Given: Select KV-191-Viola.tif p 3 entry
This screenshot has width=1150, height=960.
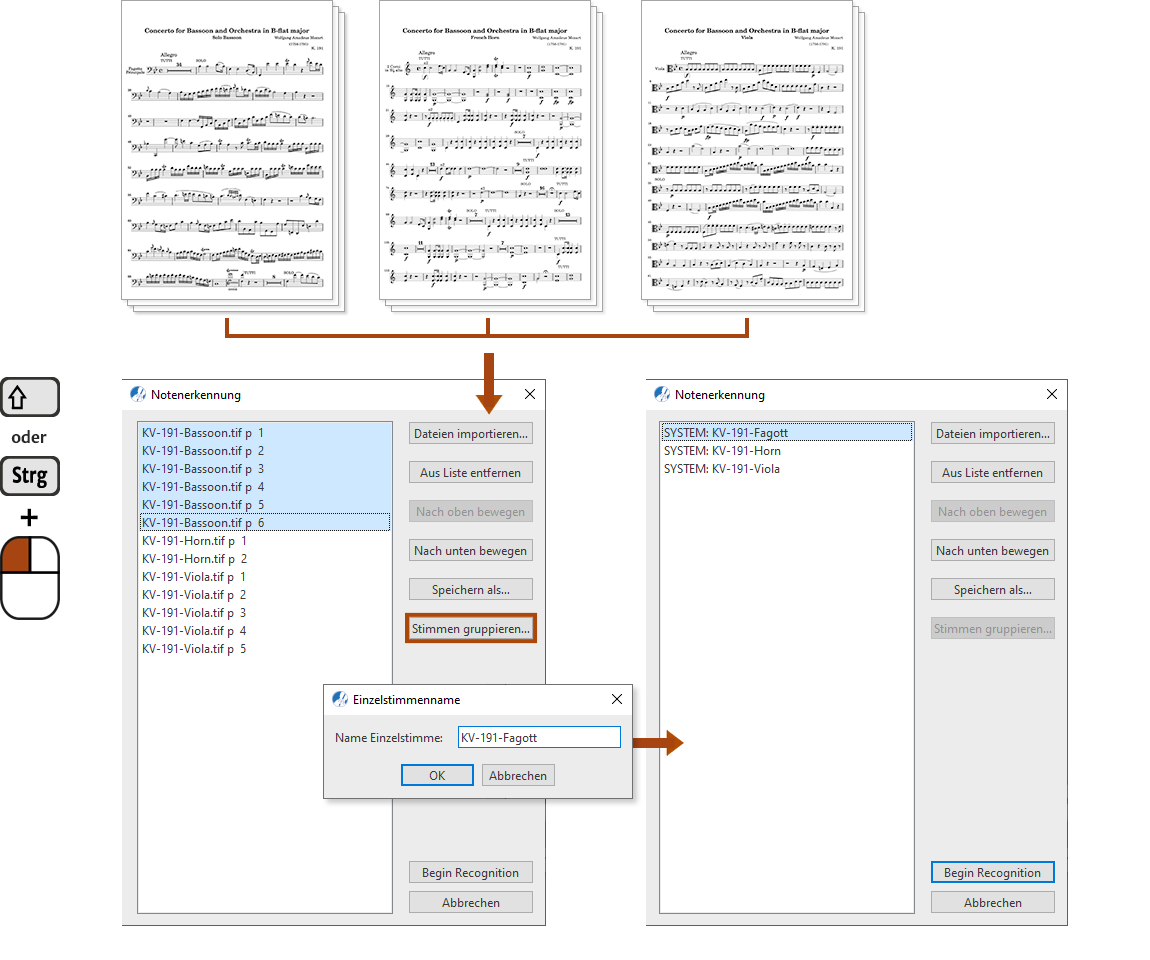Looking at the screenshot, I should point(194,613).
